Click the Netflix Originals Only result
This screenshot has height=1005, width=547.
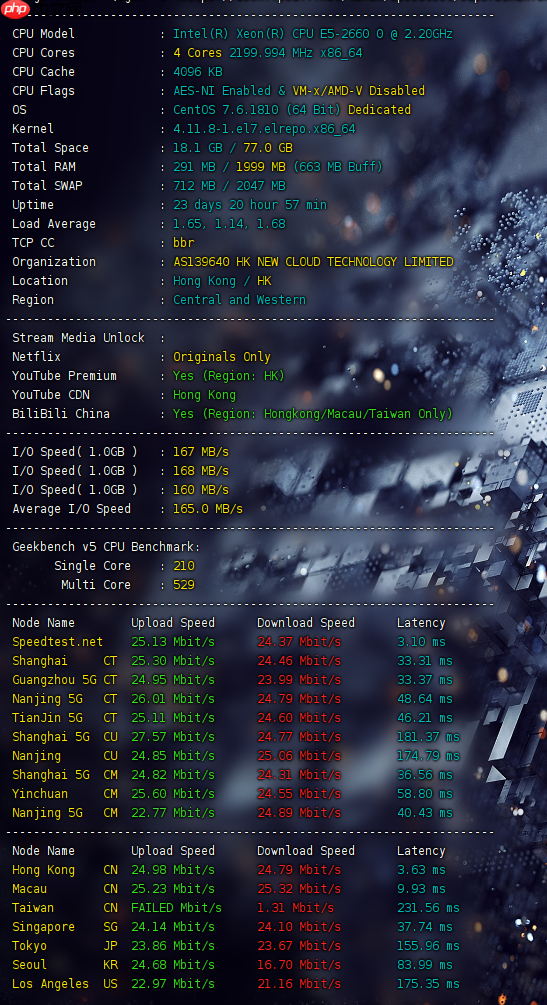[222, 357]
